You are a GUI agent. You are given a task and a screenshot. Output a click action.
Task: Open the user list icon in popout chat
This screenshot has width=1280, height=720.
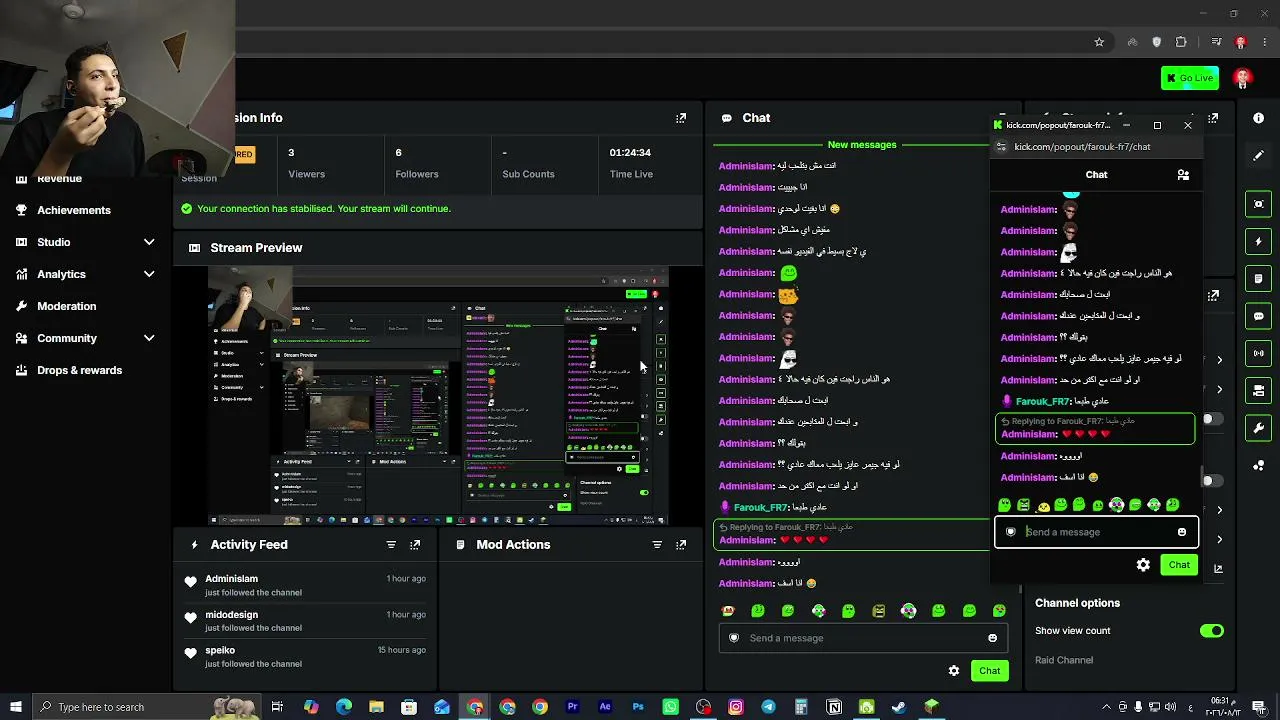pyautogui.click(x=1183, y=175)
